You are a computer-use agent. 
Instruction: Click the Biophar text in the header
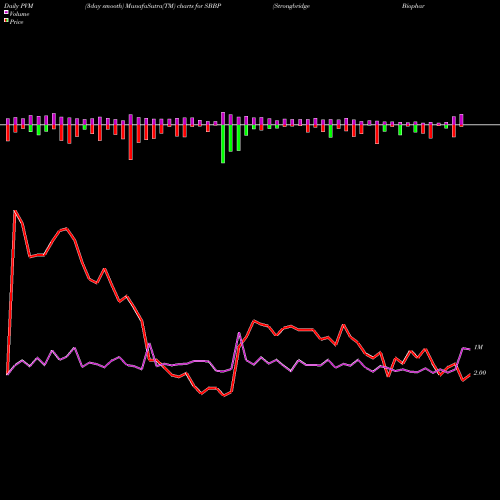[413, 6]
